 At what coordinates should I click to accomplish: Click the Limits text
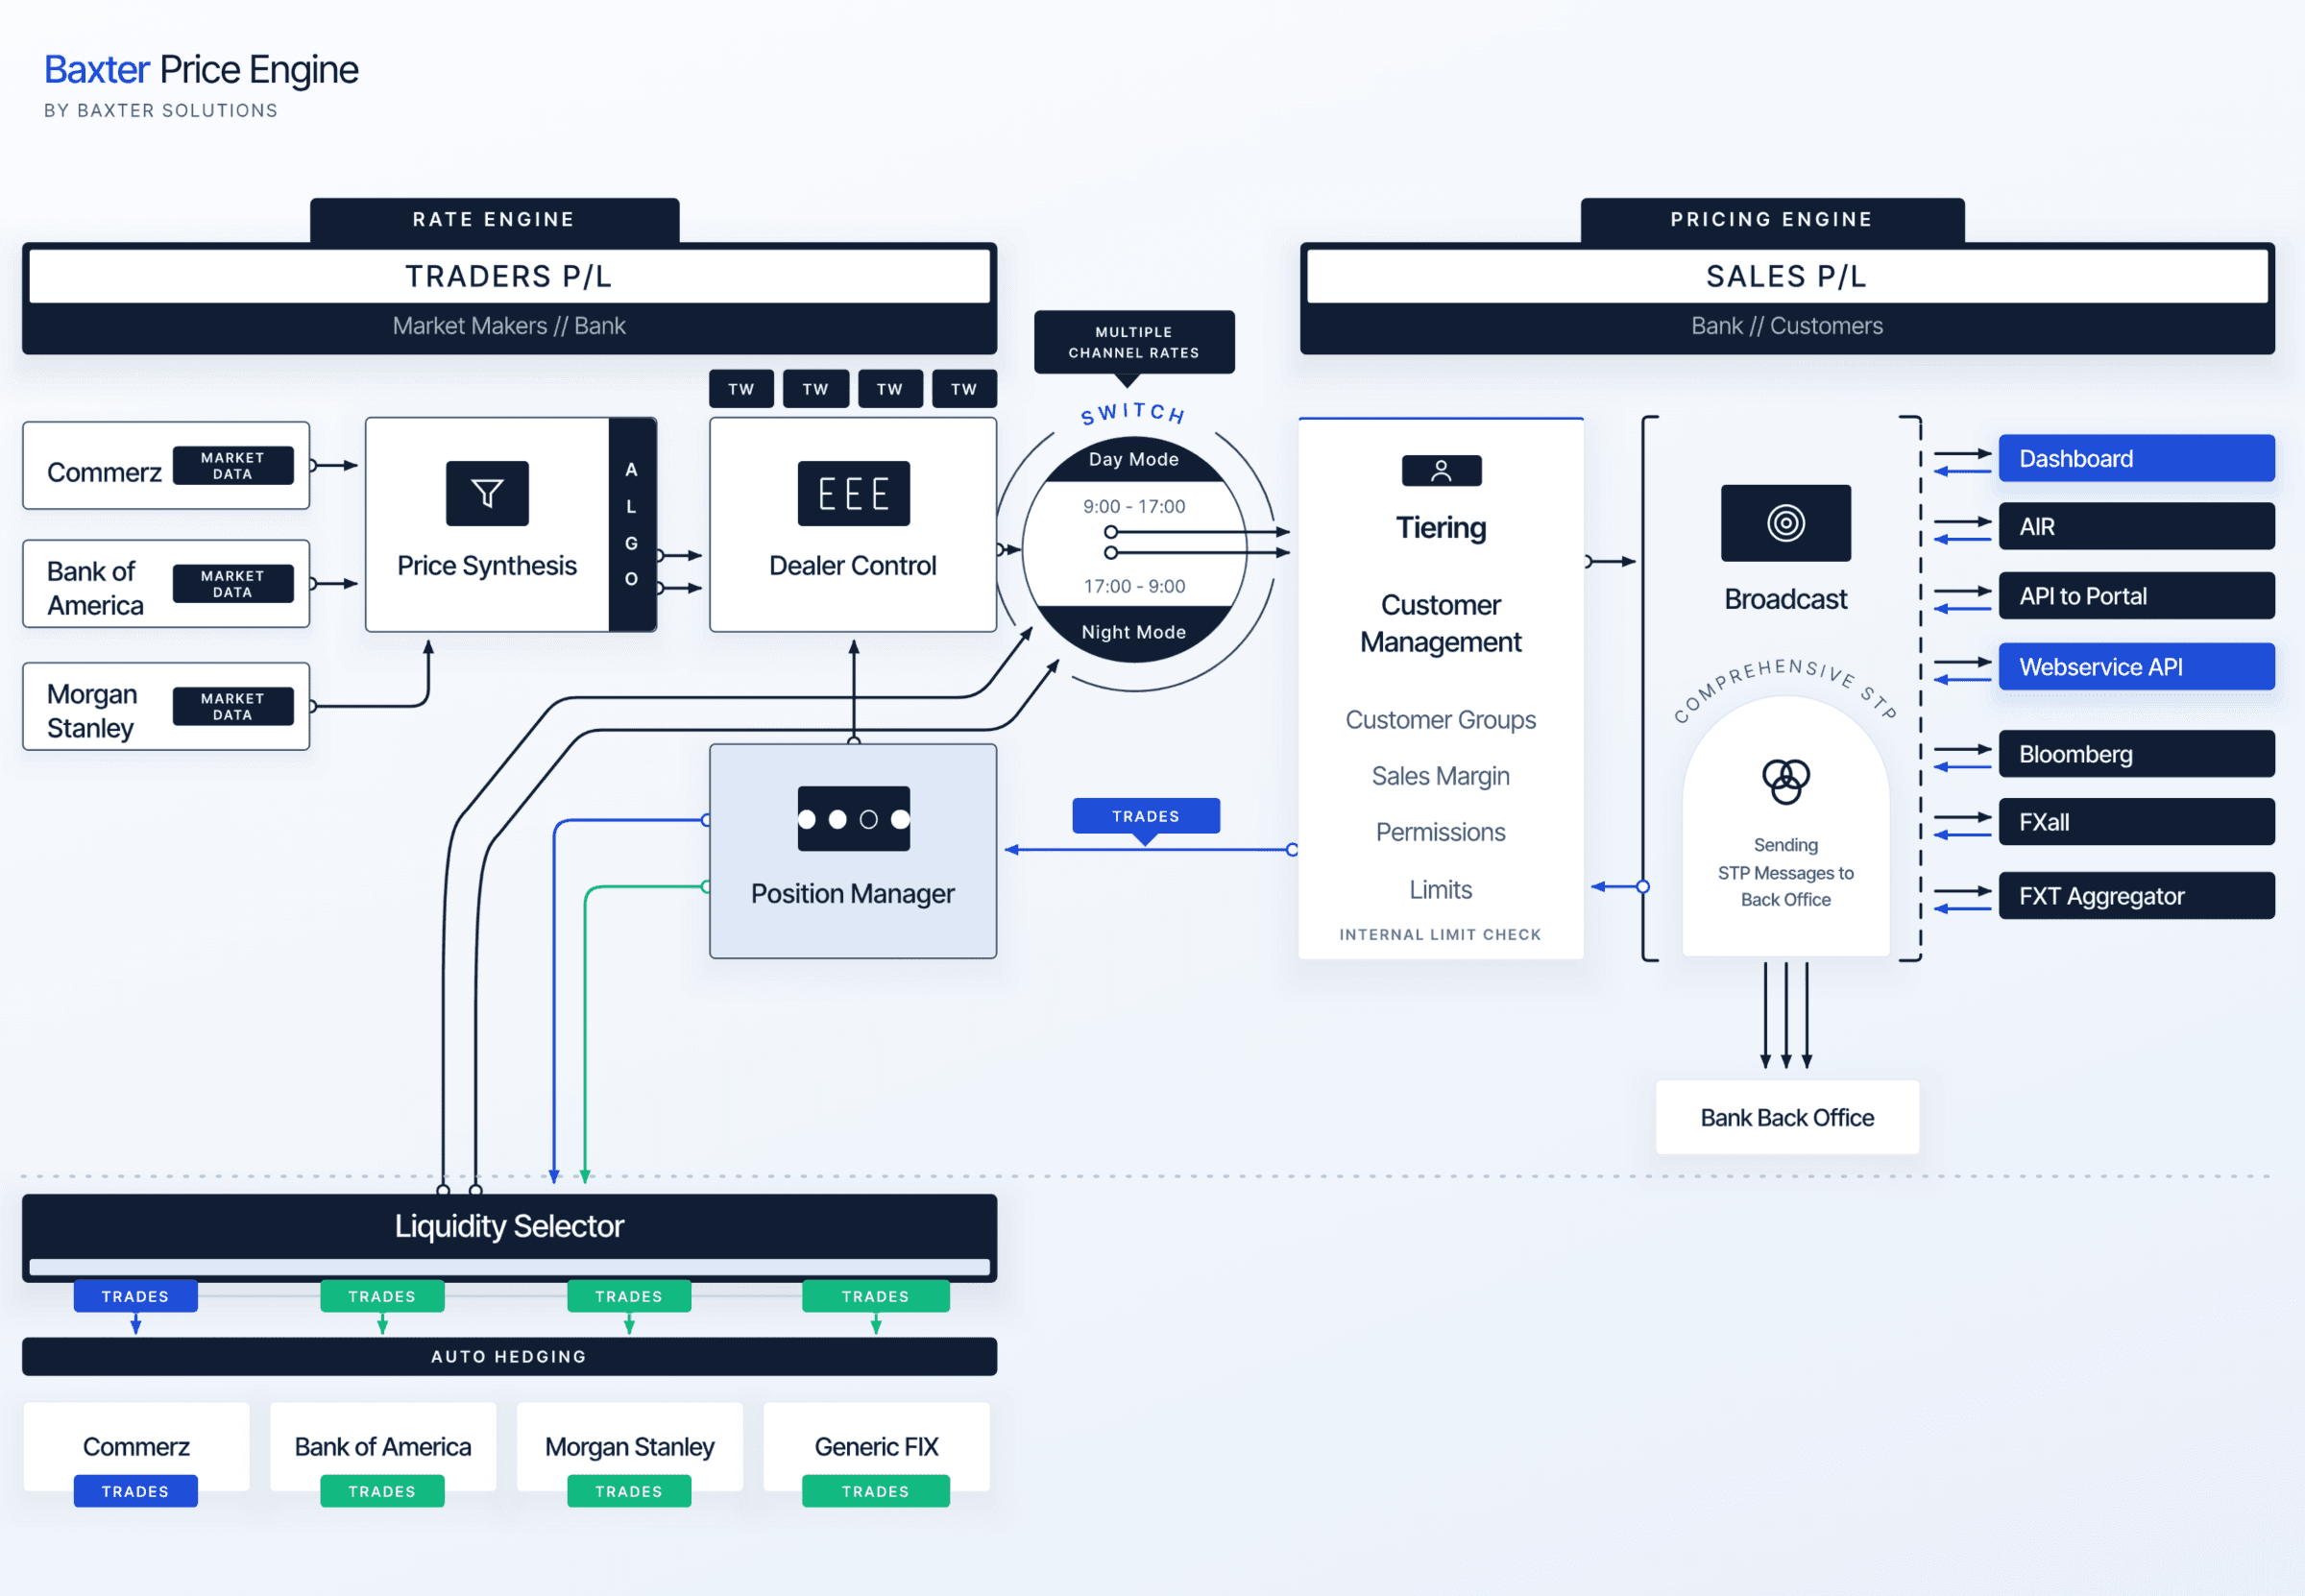tap(1440, 890)
